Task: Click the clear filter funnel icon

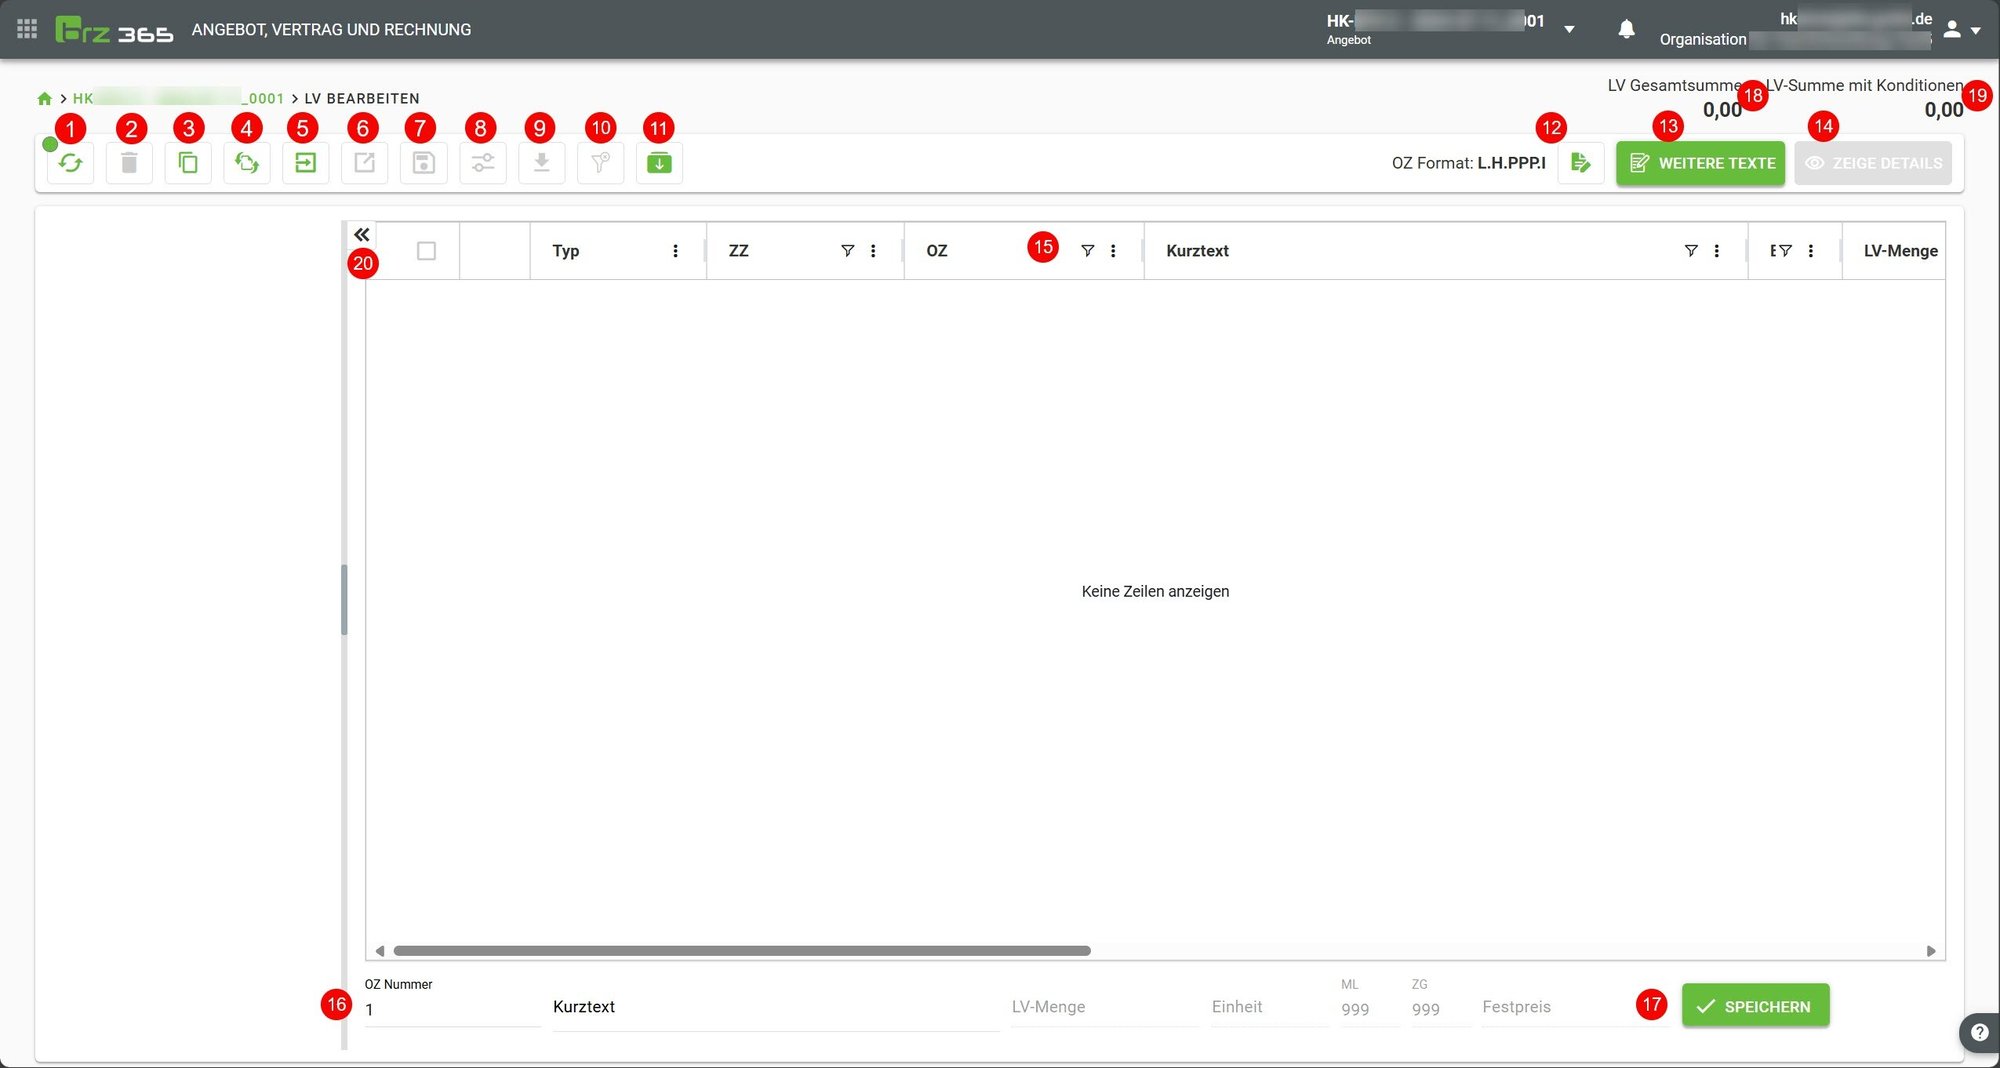Action: point(600,163)
